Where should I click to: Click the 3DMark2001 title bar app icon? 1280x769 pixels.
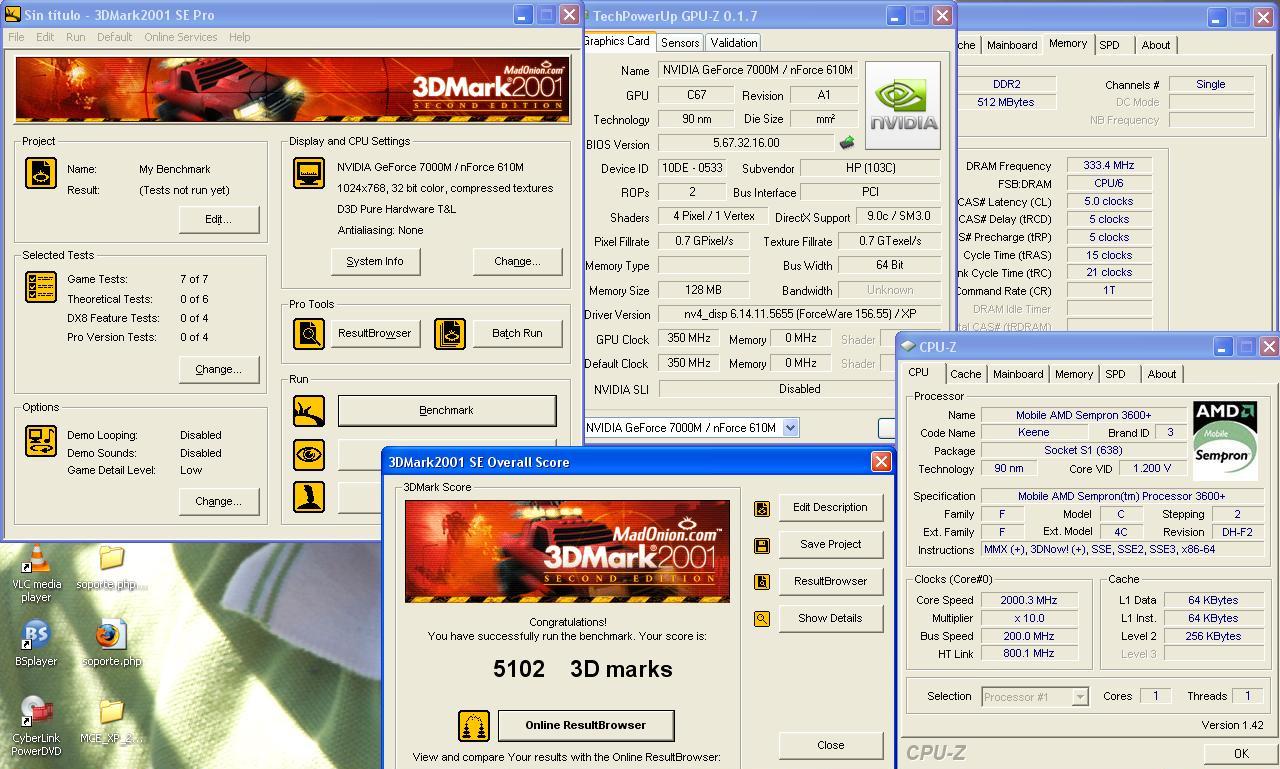pyautogui.click(x=12, y=15)
